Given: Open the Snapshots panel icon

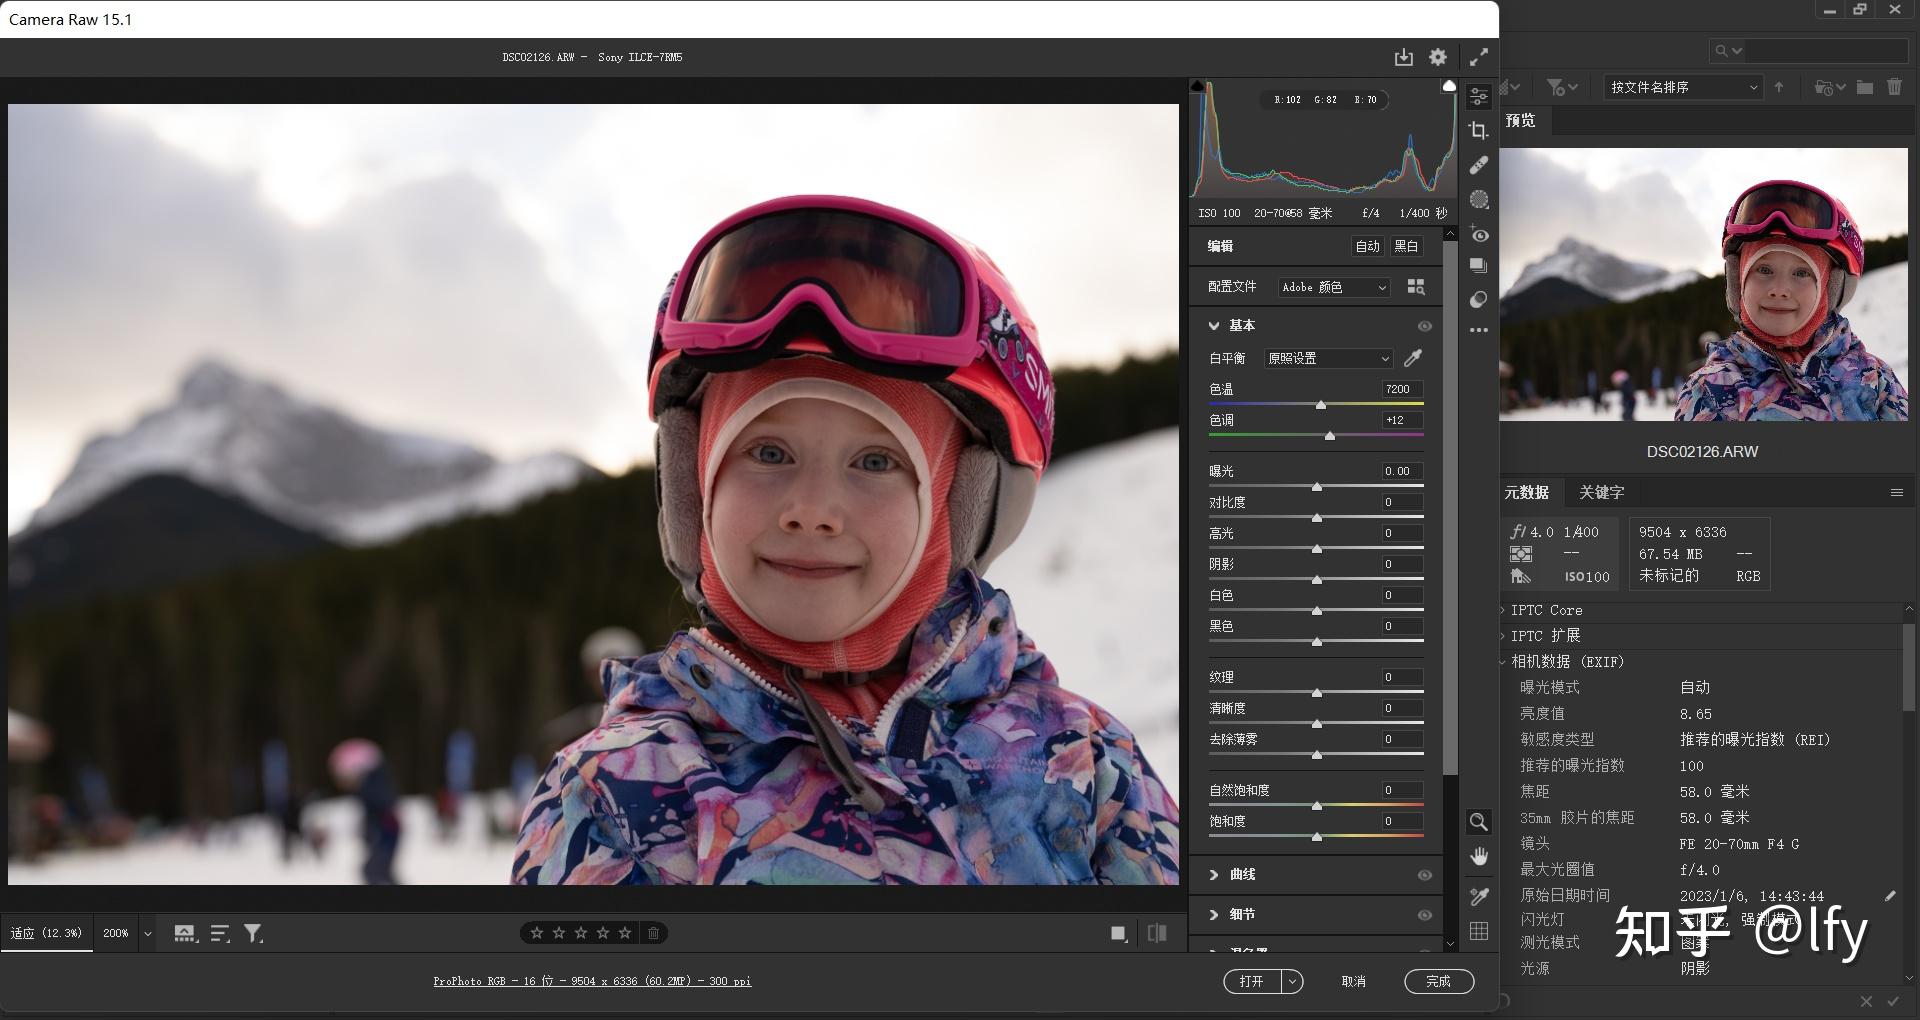Looking at the screenshot, I should (1479, 266).
